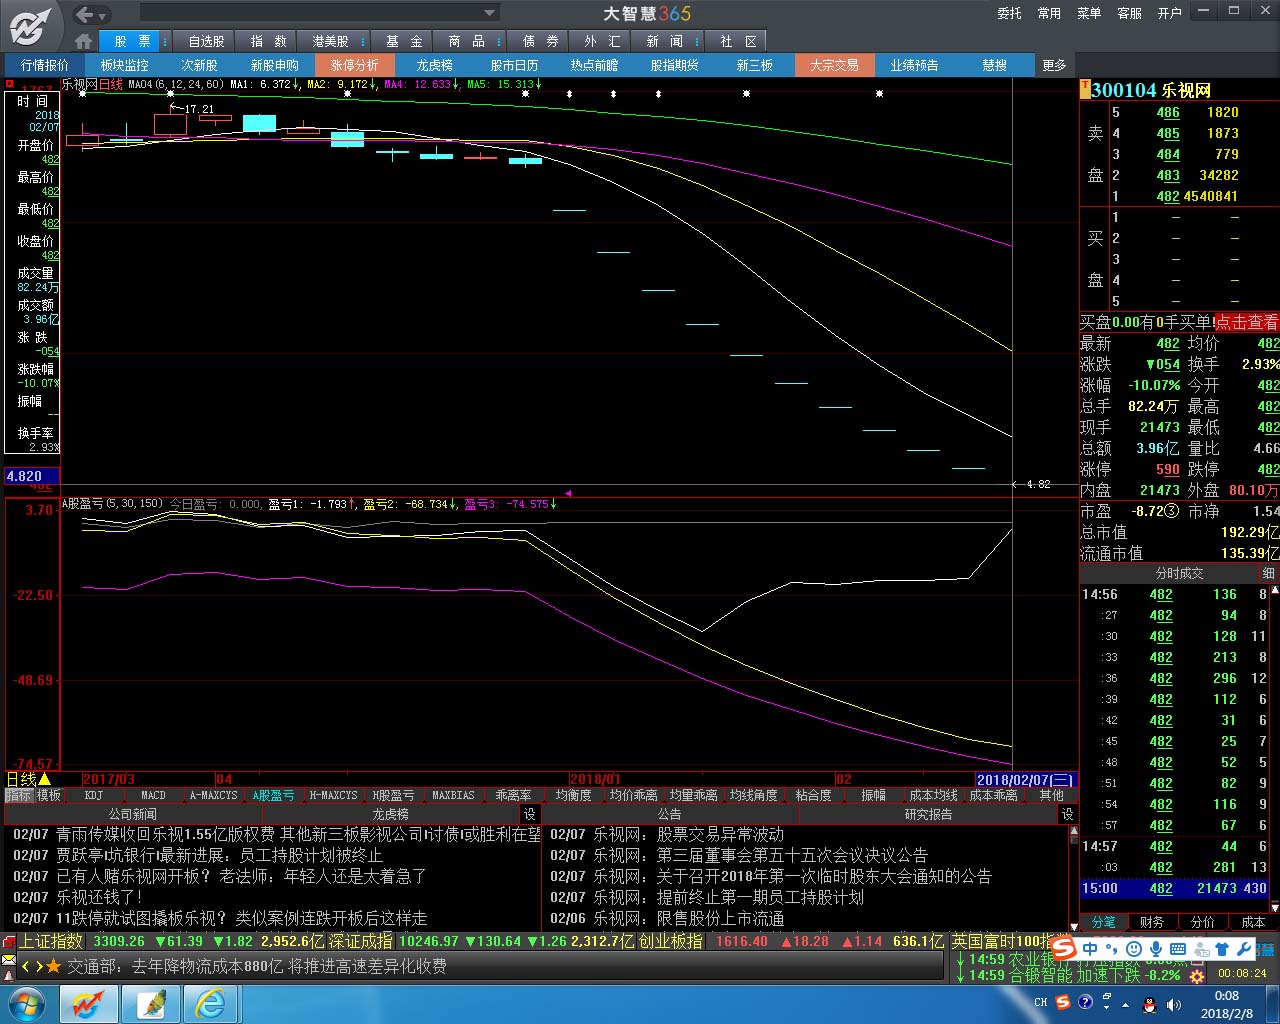Expand the 新闻 tab options arrow
This screenshot has height=1024, width=1280.
pos(697,41)
